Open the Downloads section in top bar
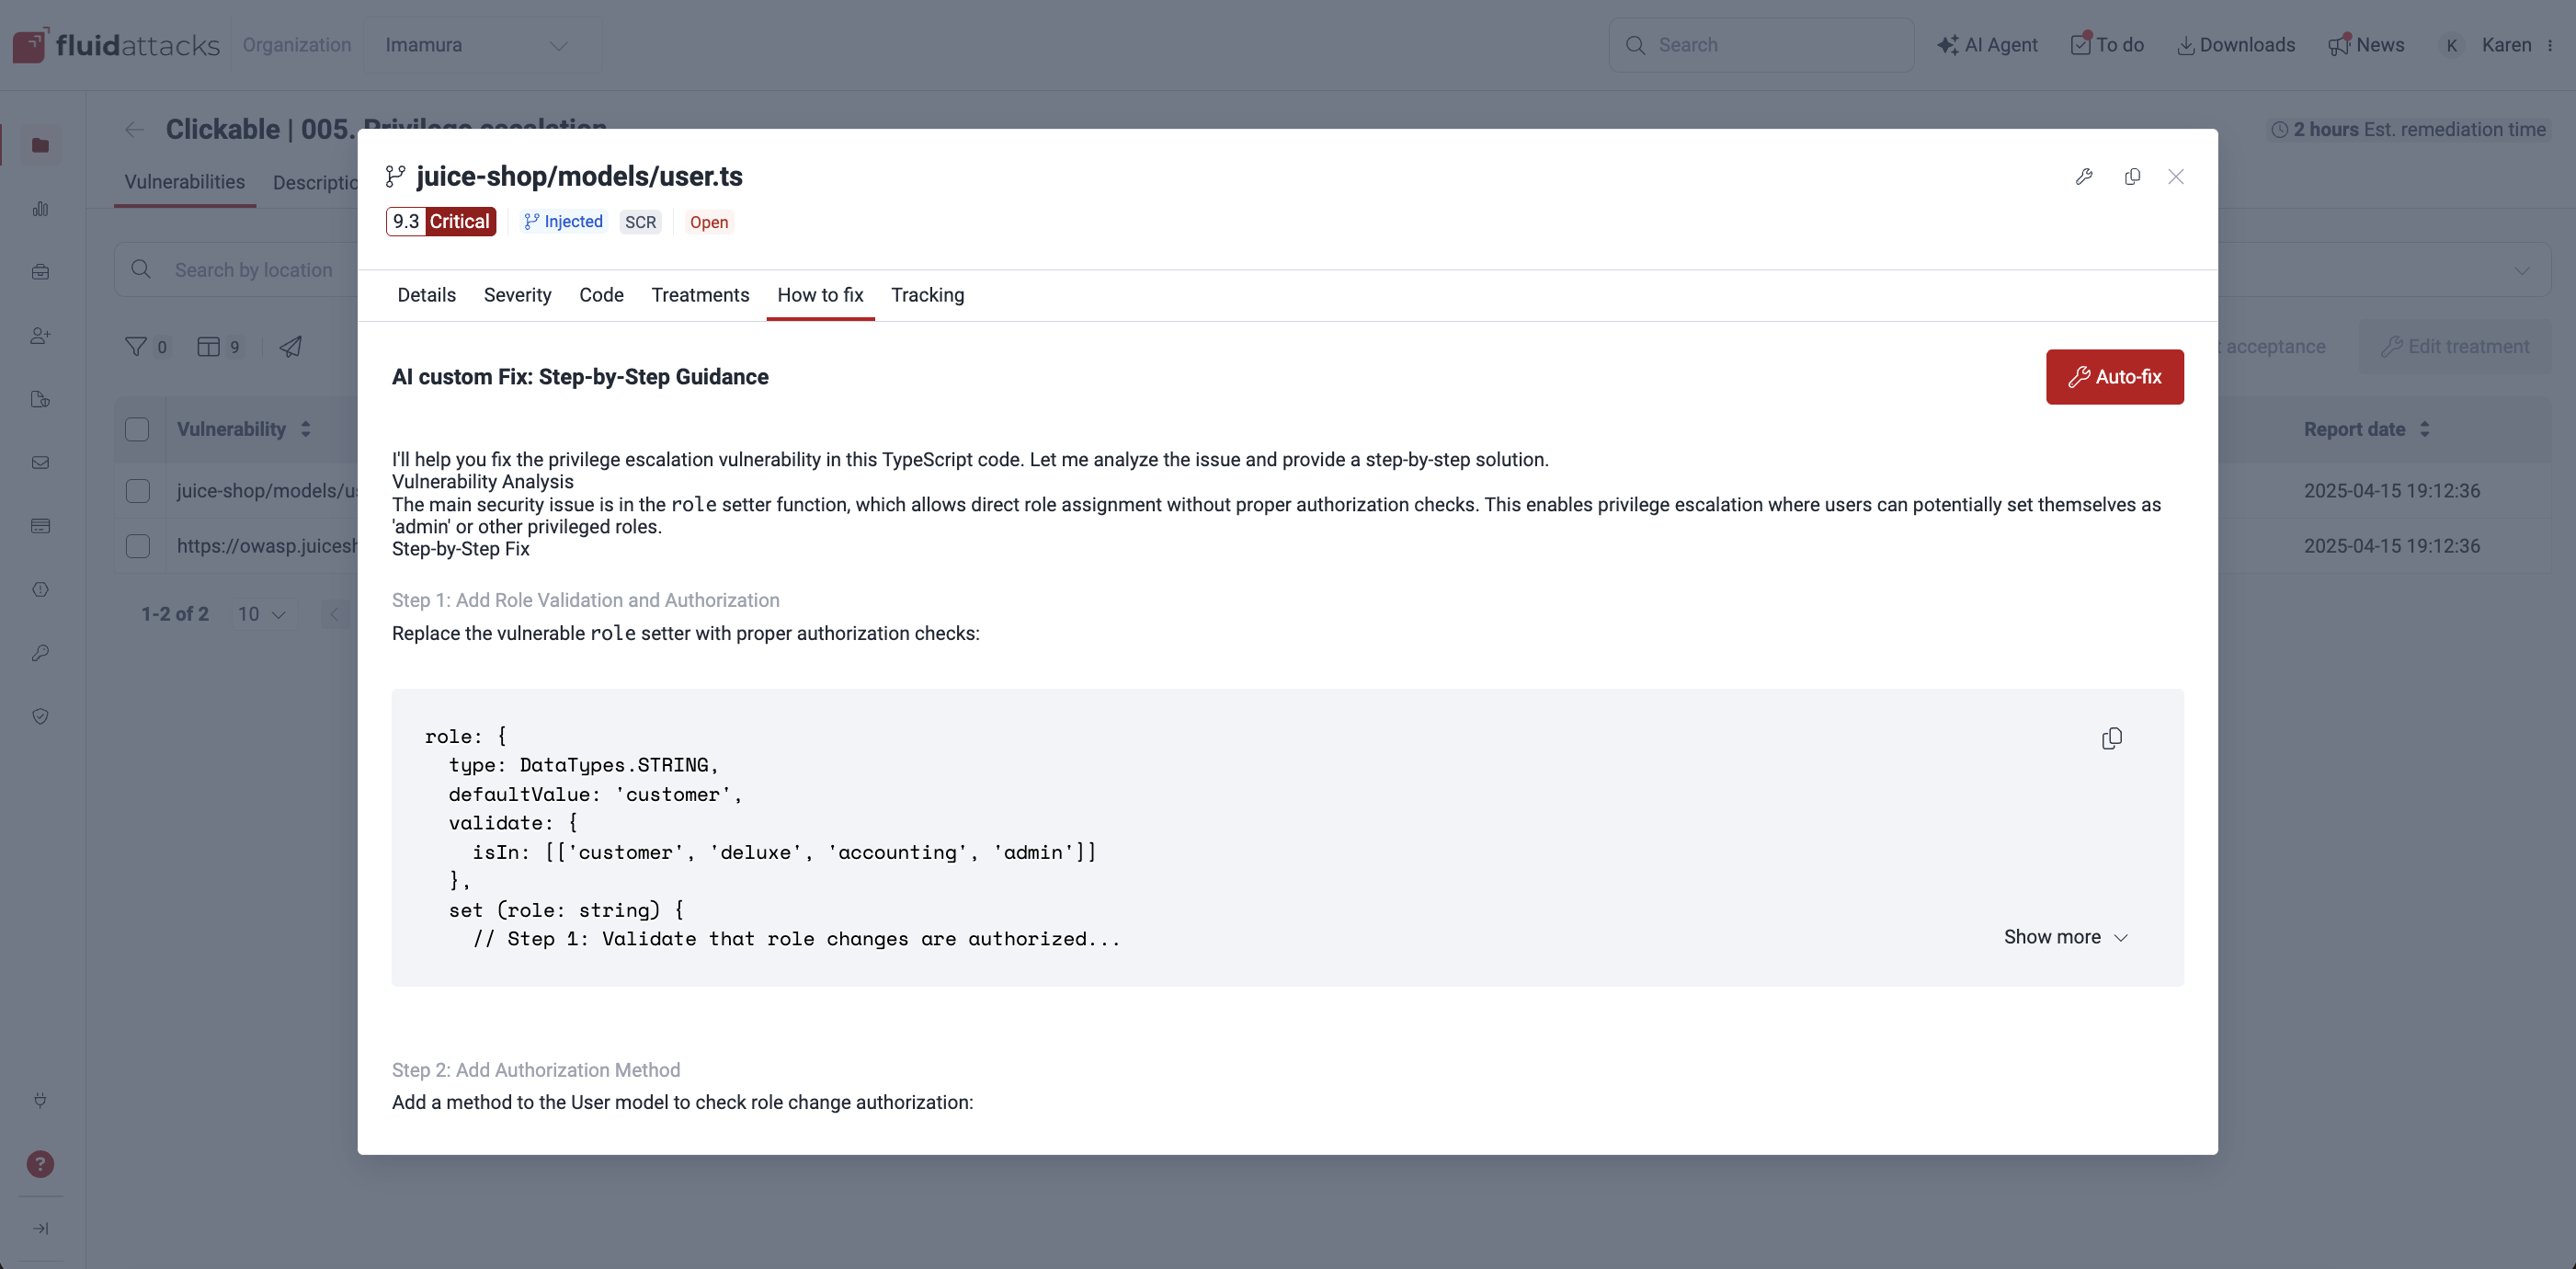 (2236, 44)
